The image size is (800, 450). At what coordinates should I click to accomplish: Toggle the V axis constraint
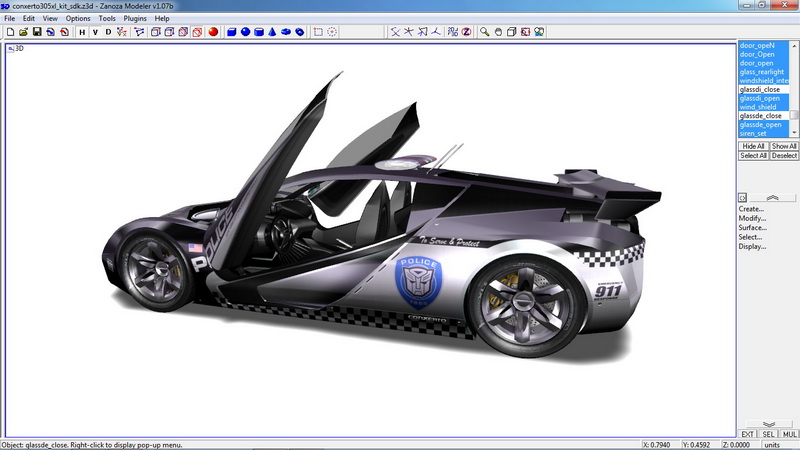point(95,32)
